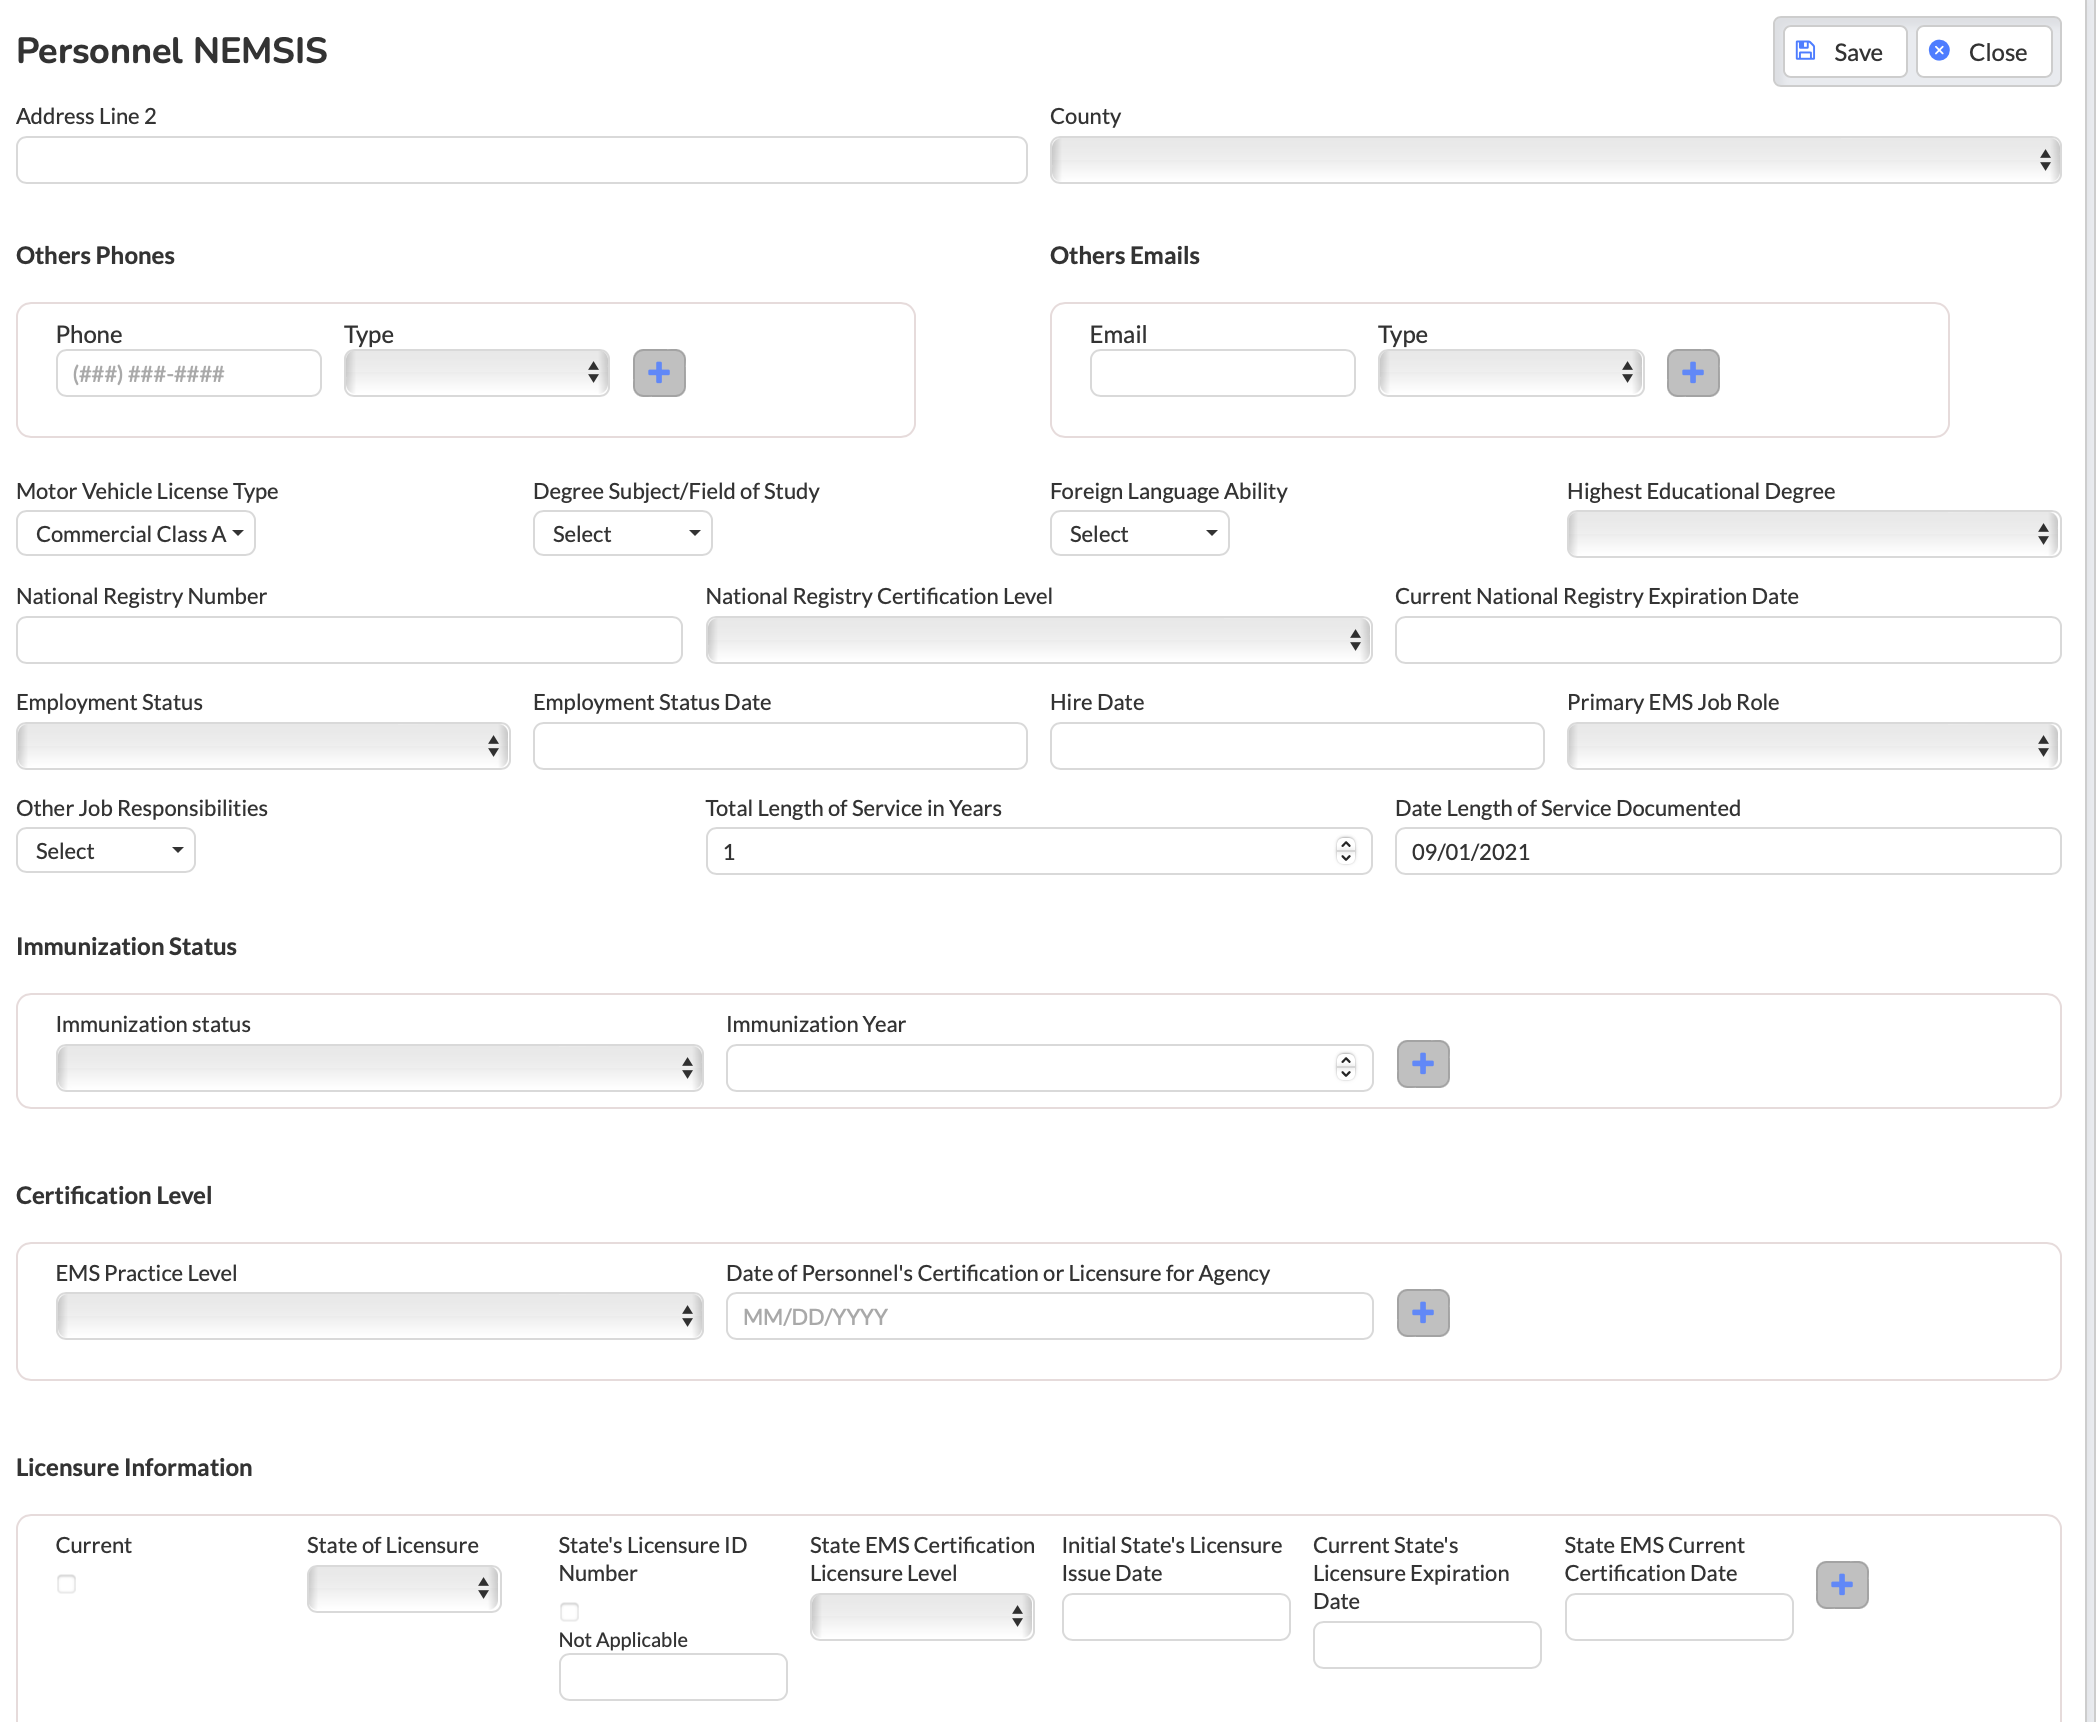Add another email with plus icon

click(1693, 373)
